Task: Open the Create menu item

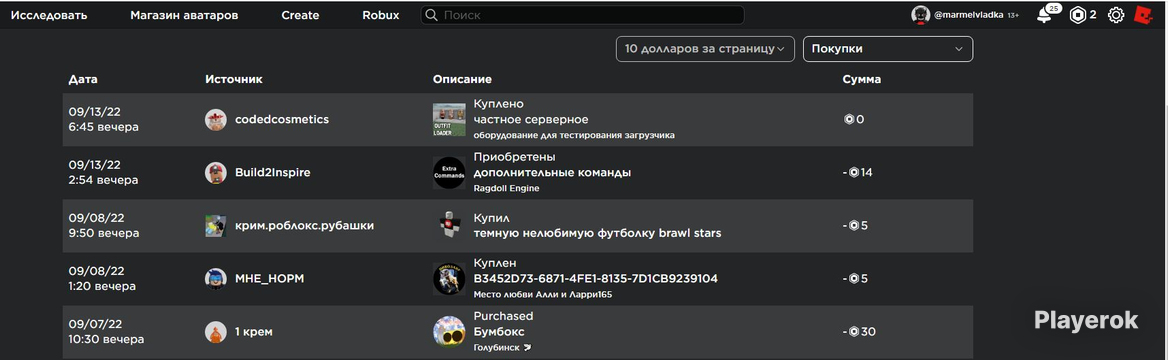Action: click(x=300, y=15)
